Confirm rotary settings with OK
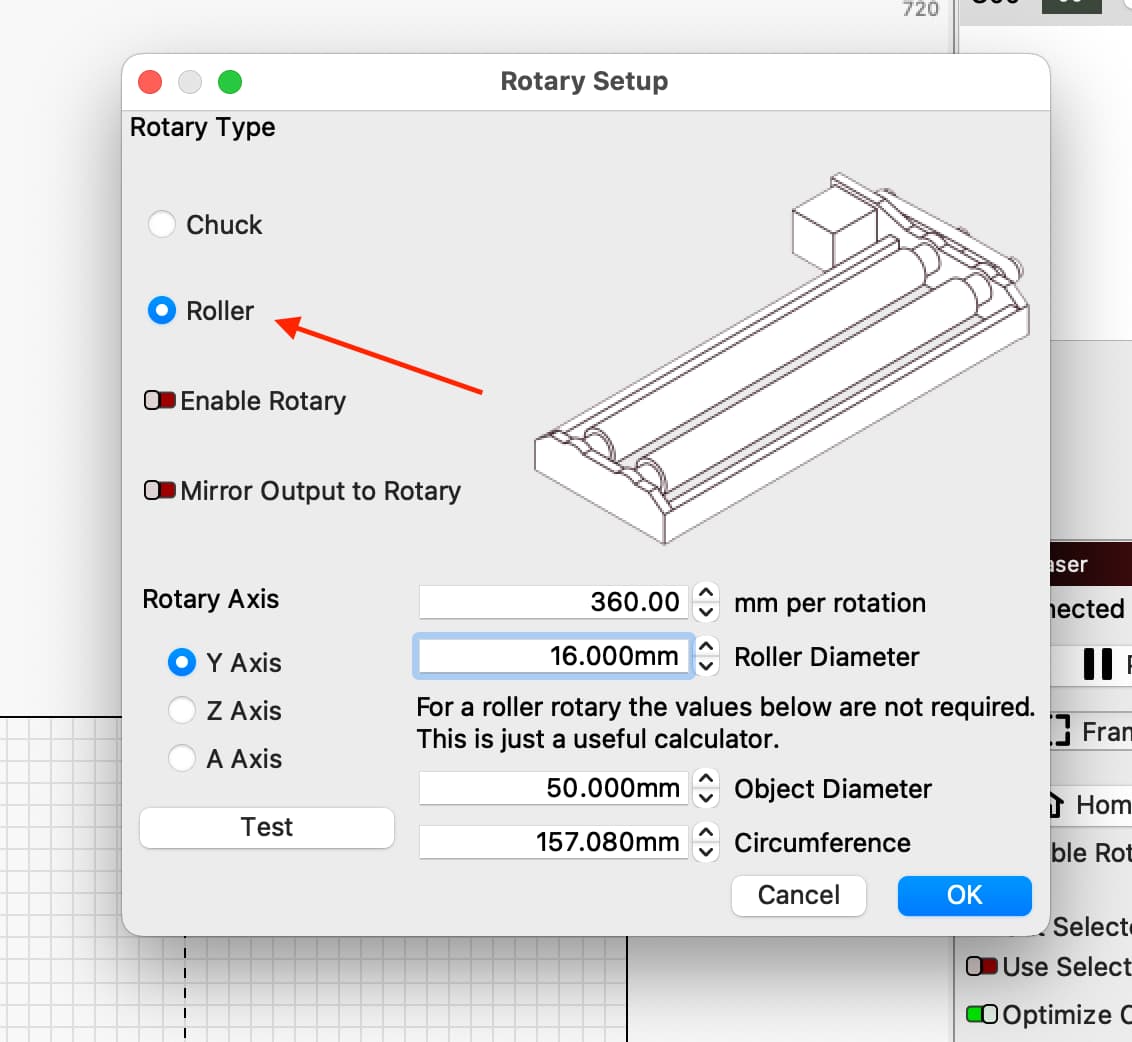Viewport: 1132px width, 1042px height. point(964,895)
